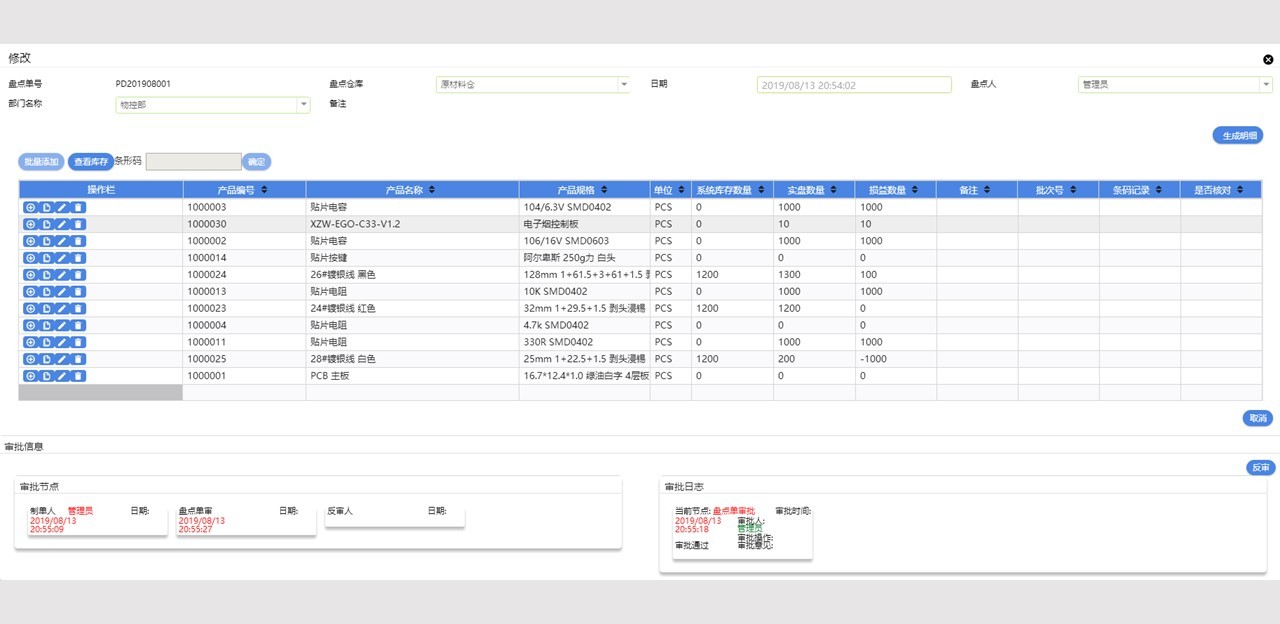Open the 部门名称 dropdown
Screen dimensions: 1280x624
(x=303, y=105)
